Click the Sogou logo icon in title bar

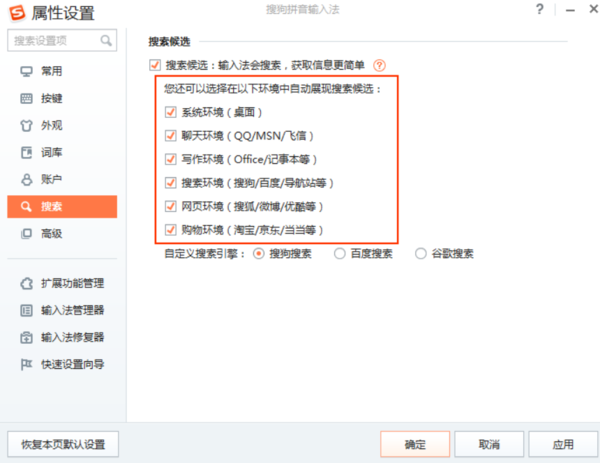pos(16,13)
